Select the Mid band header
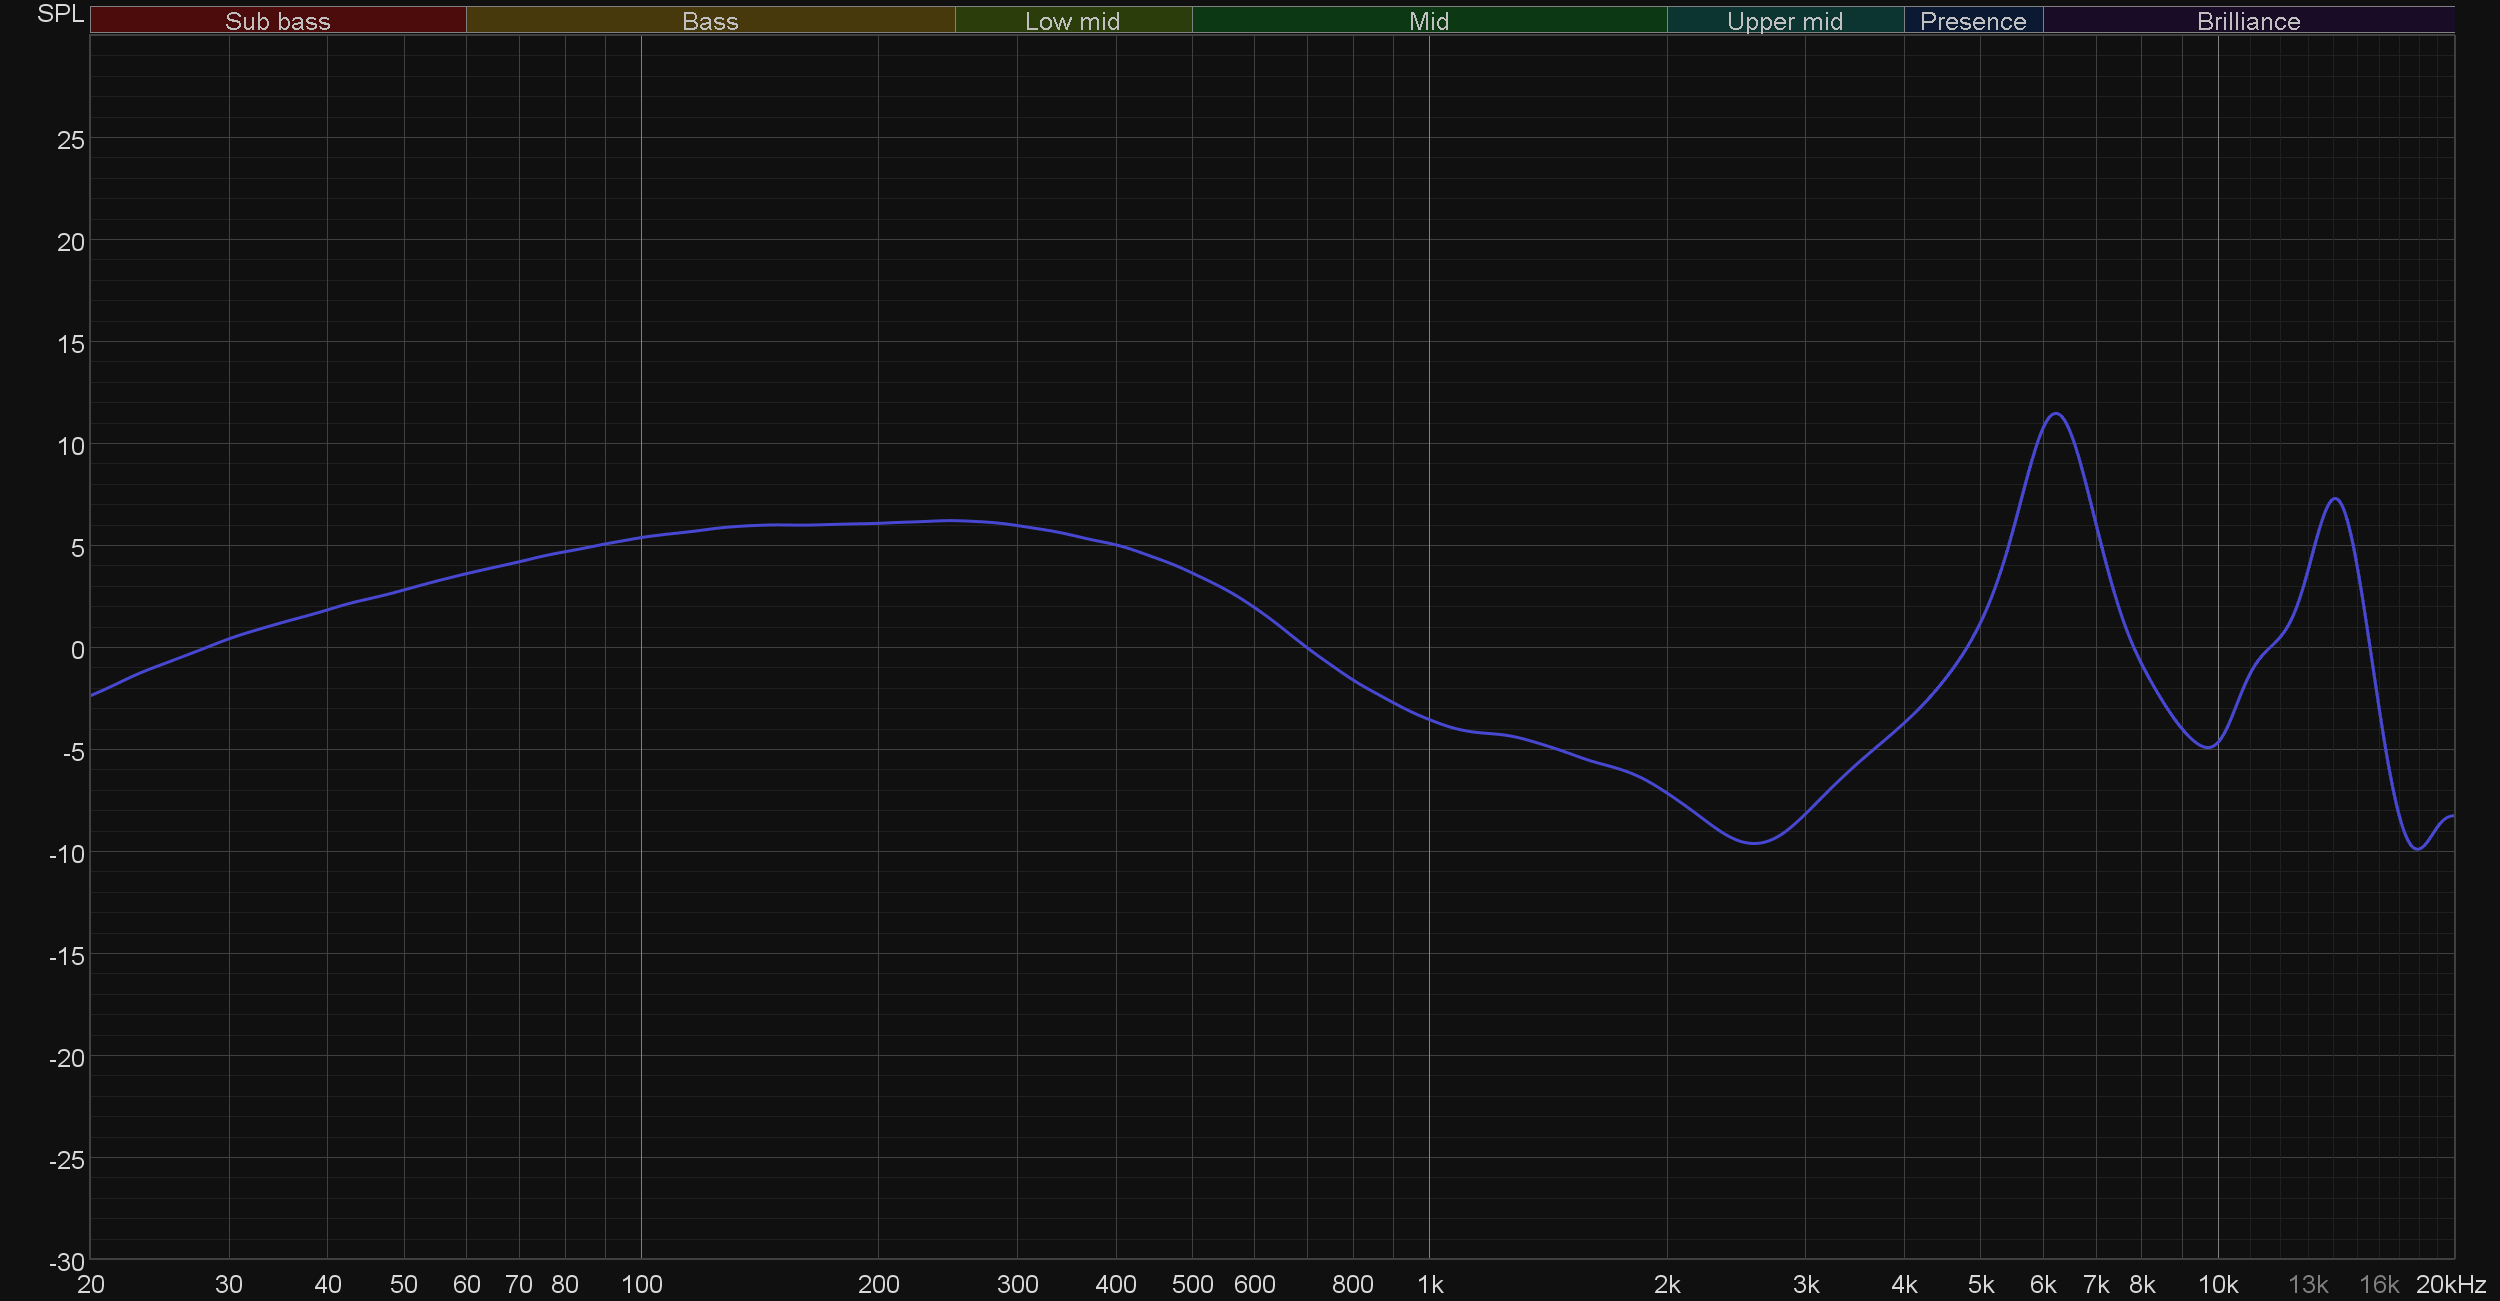 (1428, 21)
